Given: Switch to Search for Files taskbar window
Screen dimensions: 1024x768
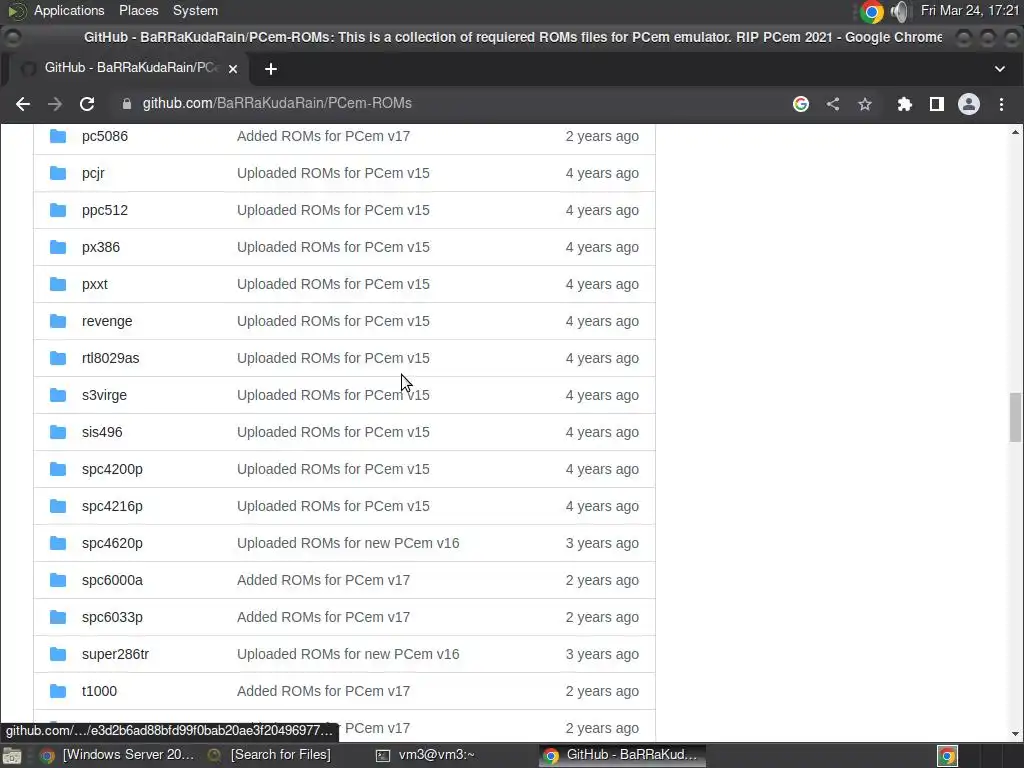Looking at the screenshot, I should 271,755.
